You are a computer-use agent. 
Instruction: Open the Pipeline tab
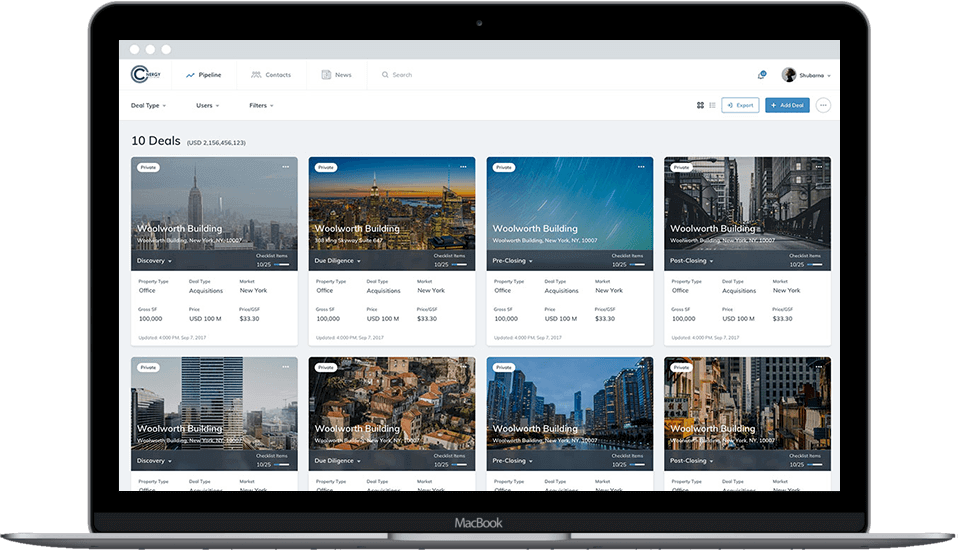204,75
